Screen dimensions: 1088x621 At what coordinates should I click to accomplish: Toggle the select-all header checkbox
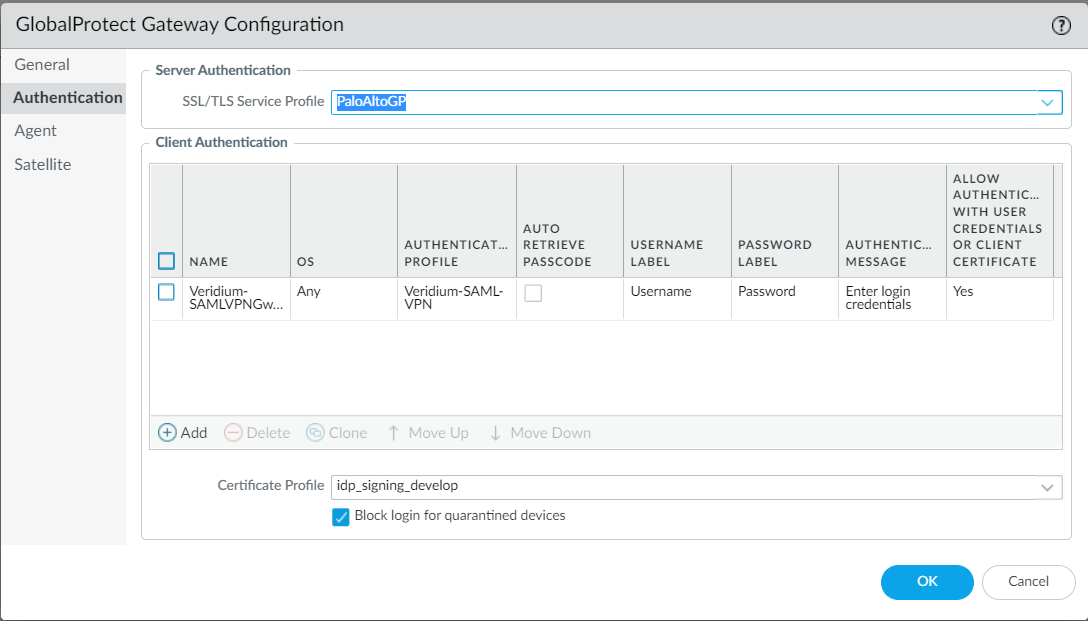click(167, 261)
